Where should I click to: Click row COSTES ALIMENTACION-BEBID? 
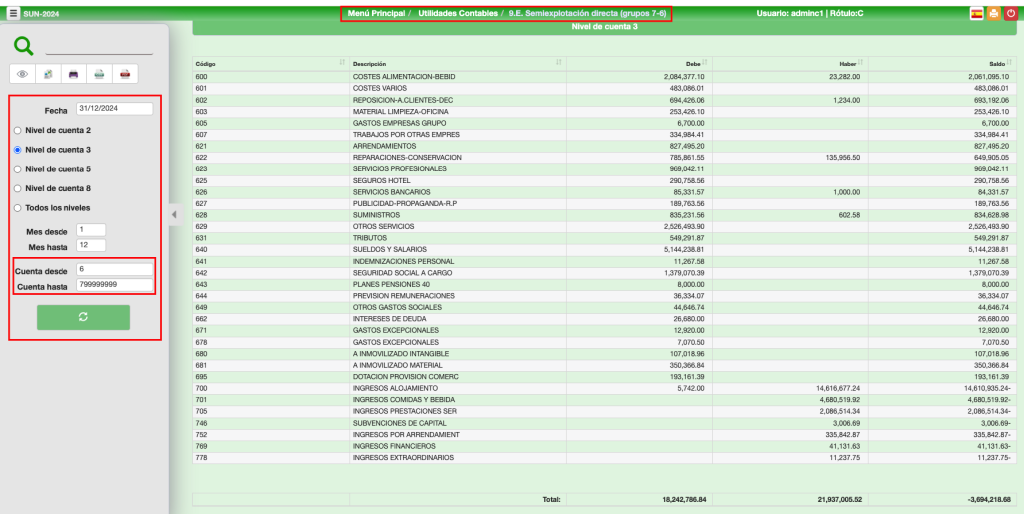click(605, 76)
